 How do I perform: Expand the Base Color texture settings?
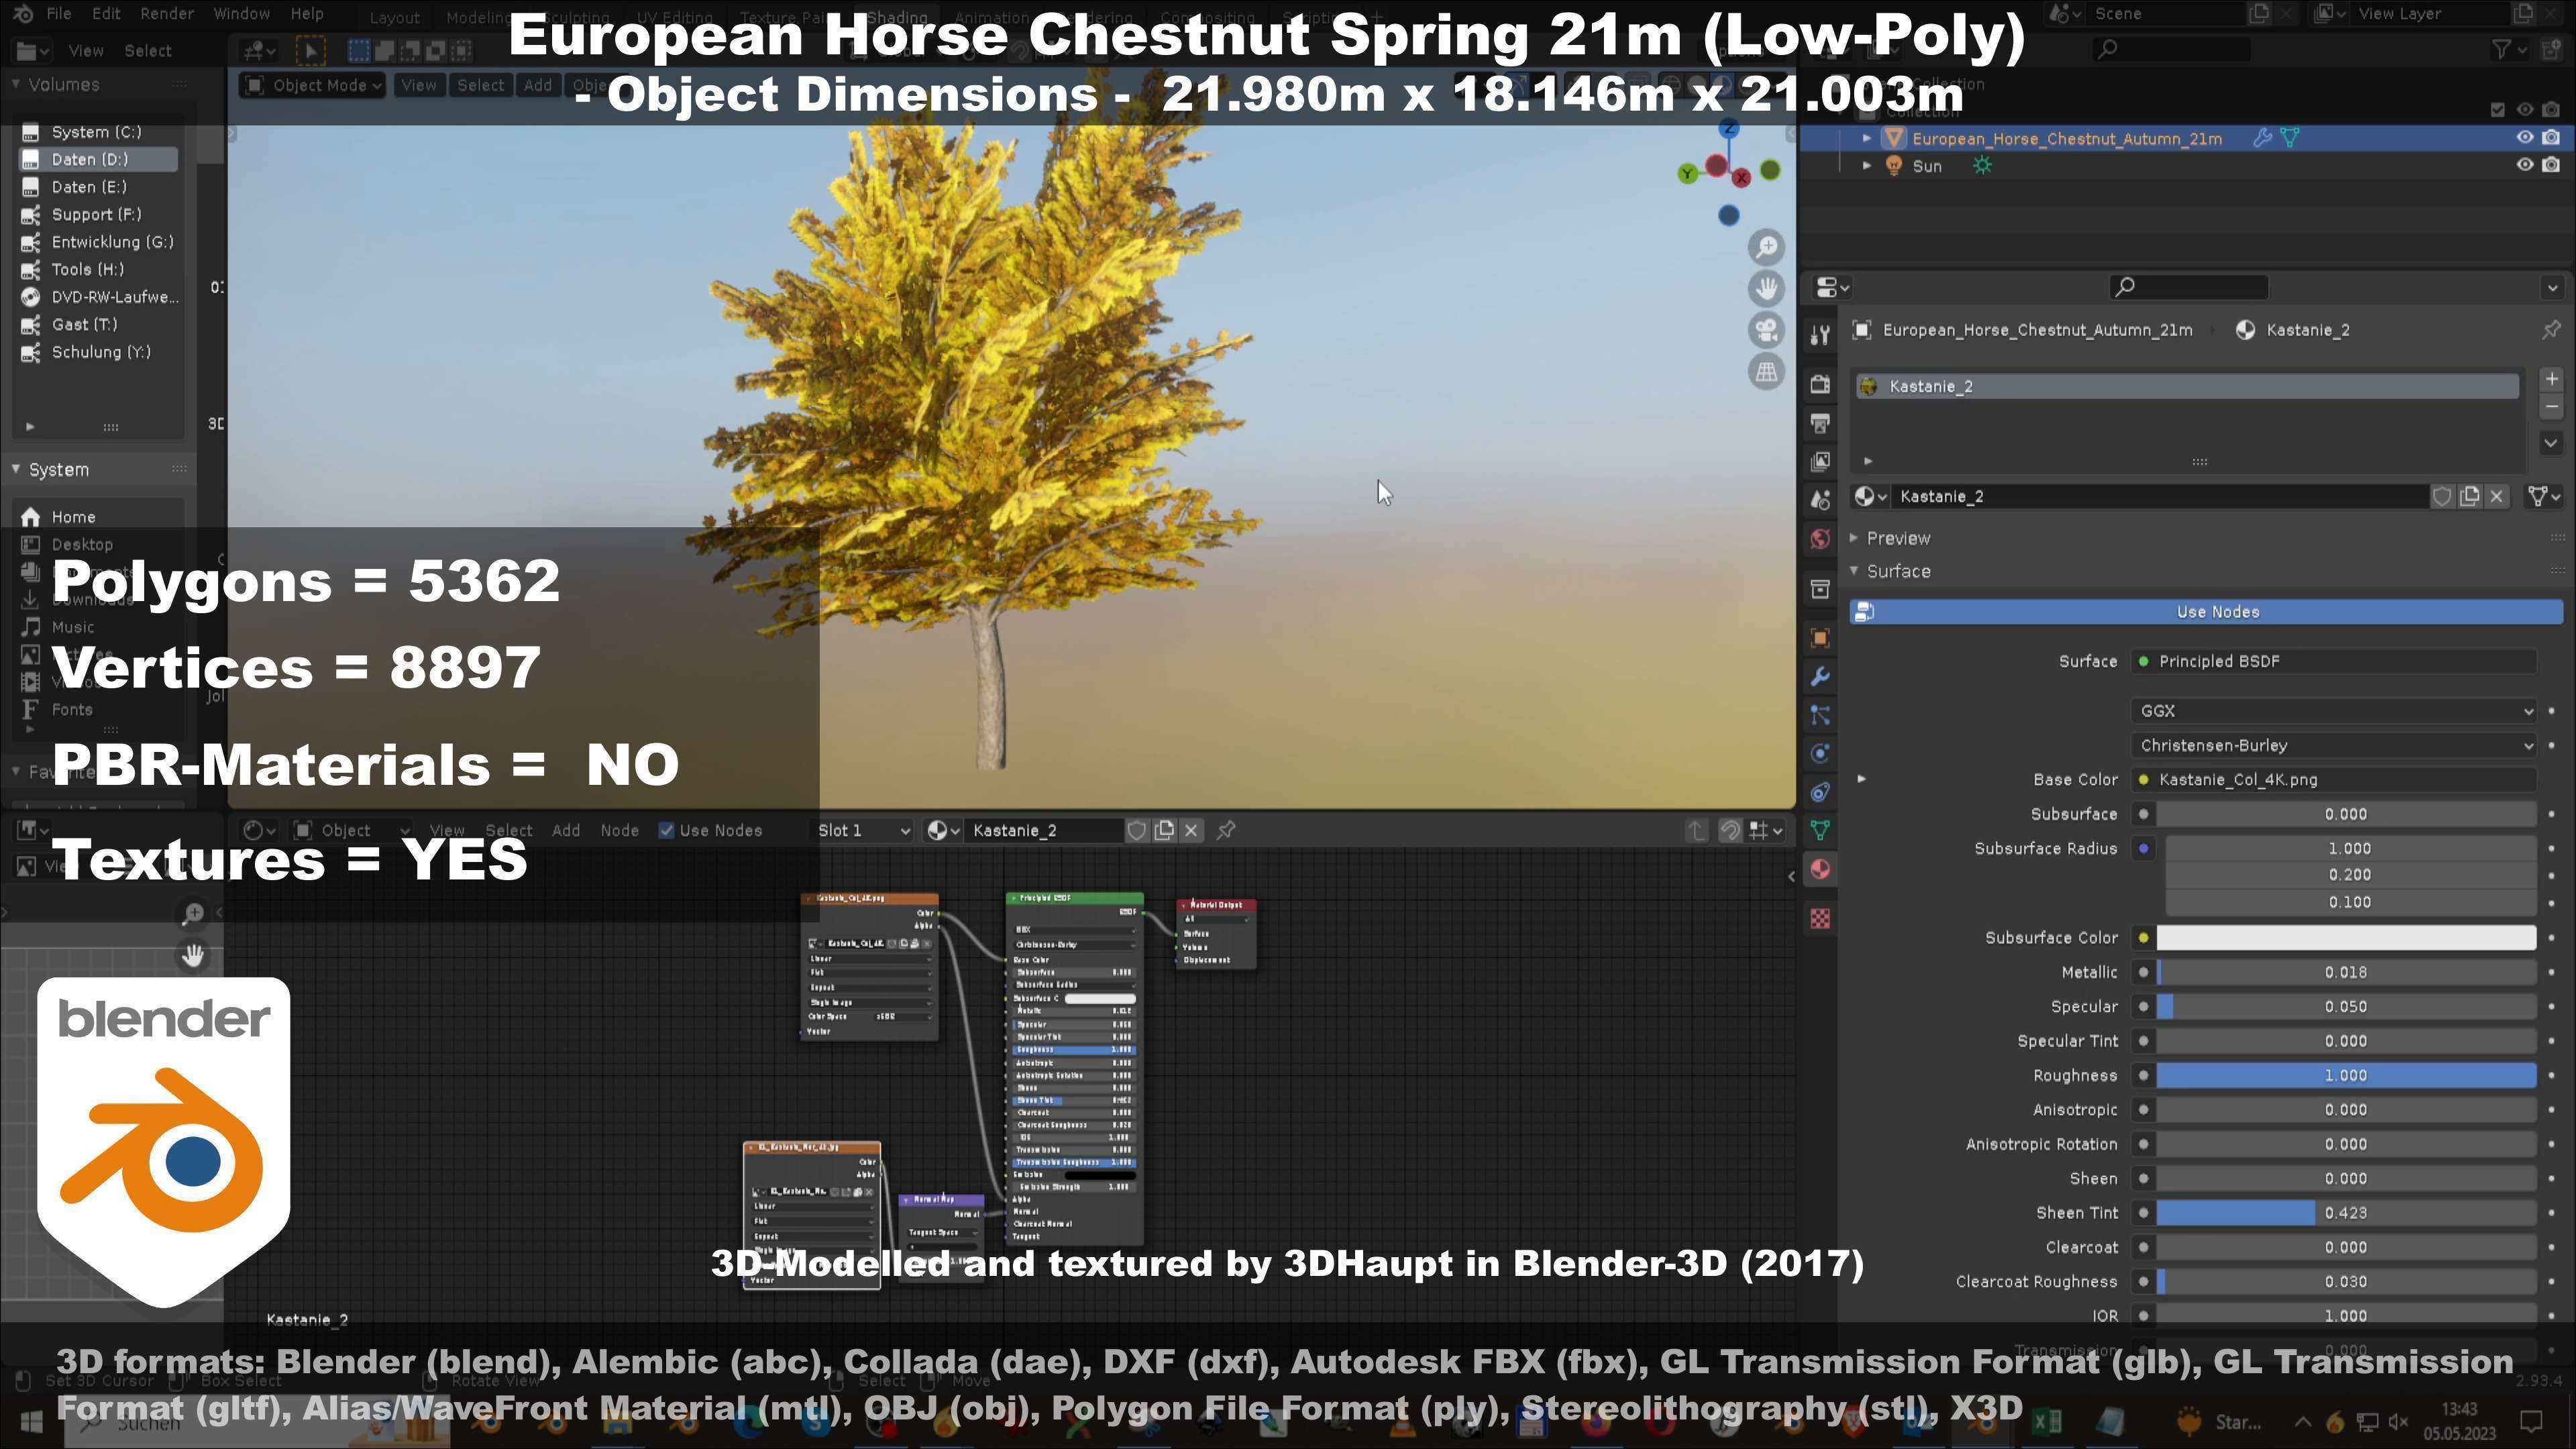(1861, 779)
